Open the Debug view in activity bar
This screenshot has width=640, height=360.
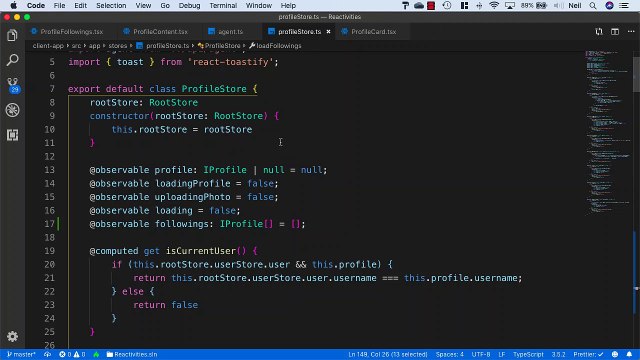click(12, 110)
